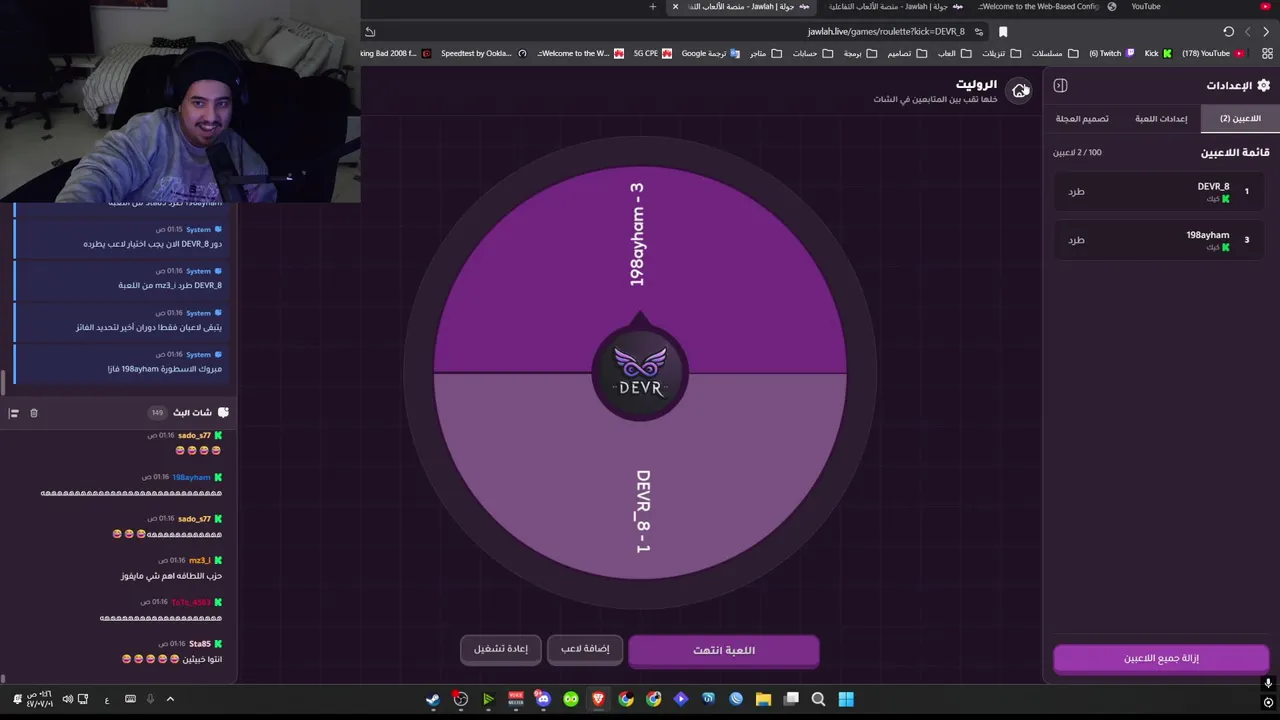Open the تصميم العجلة tab
The width and height of the screenshot is (1280, 720).
pyautogui.click(x=1082, y=118)
